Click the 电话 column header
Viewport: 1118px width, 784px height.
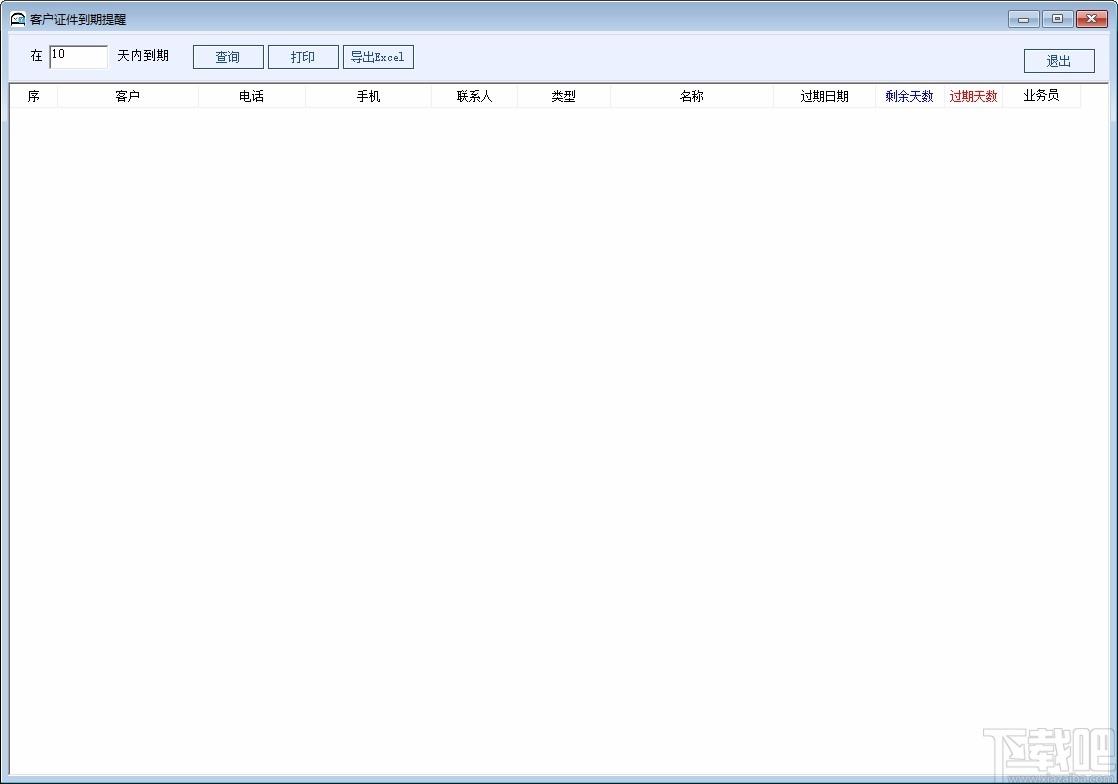coord(252,96)
